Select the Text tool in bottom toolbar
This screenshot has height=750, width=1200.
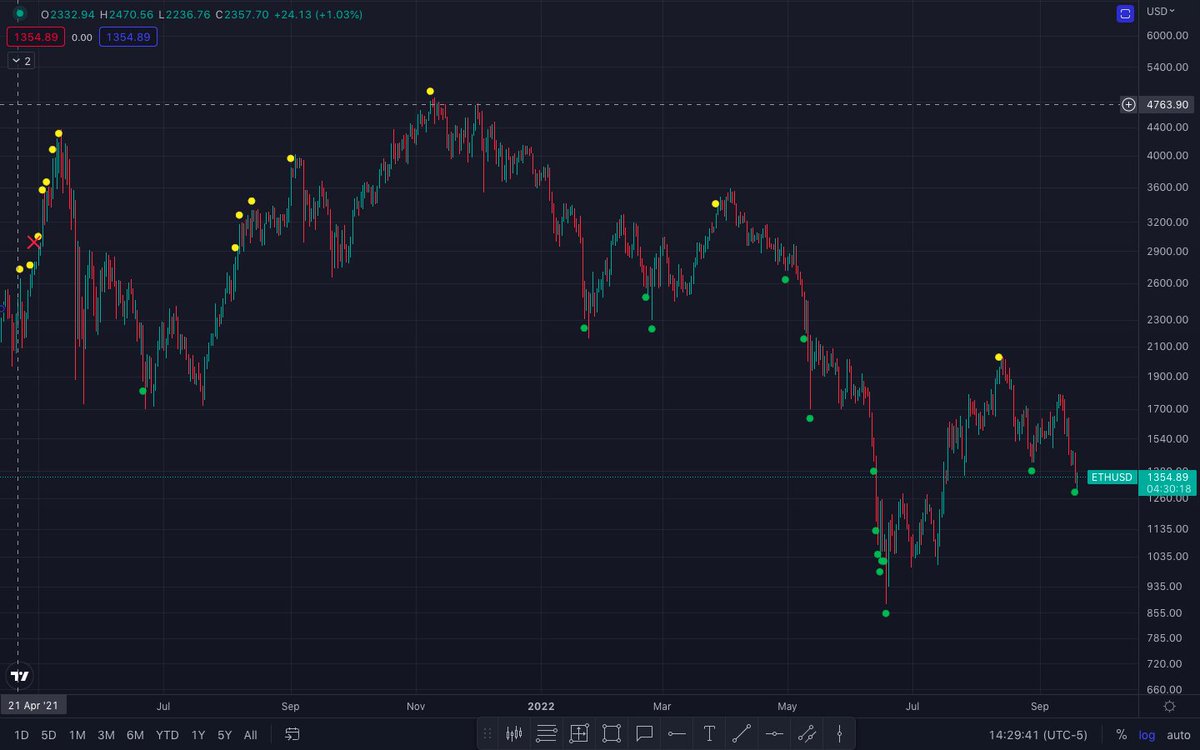tap(709, 733)
